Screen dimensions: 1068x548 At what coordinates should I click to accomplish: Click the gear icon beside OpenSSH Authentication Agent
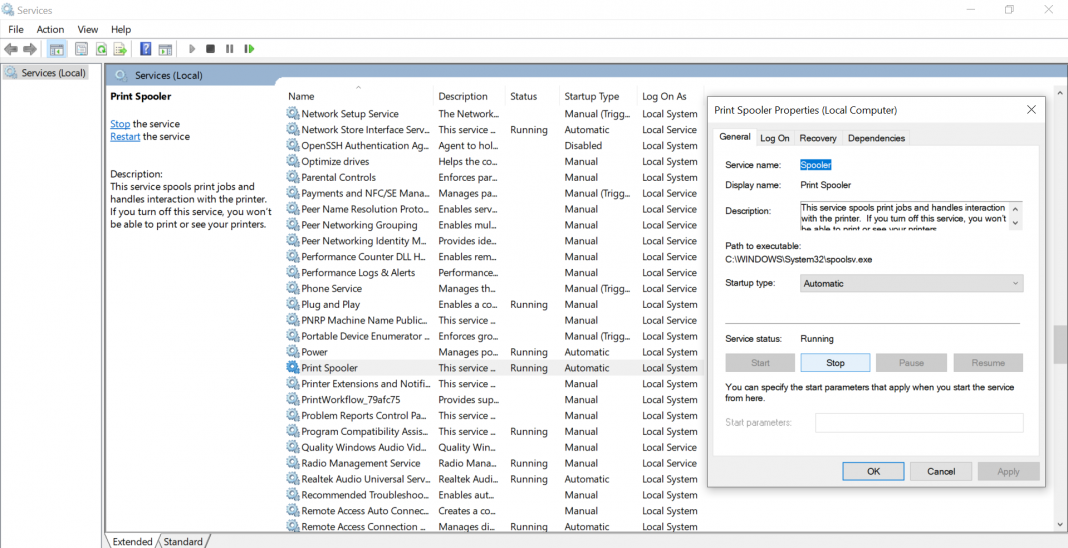coord(293,146)
